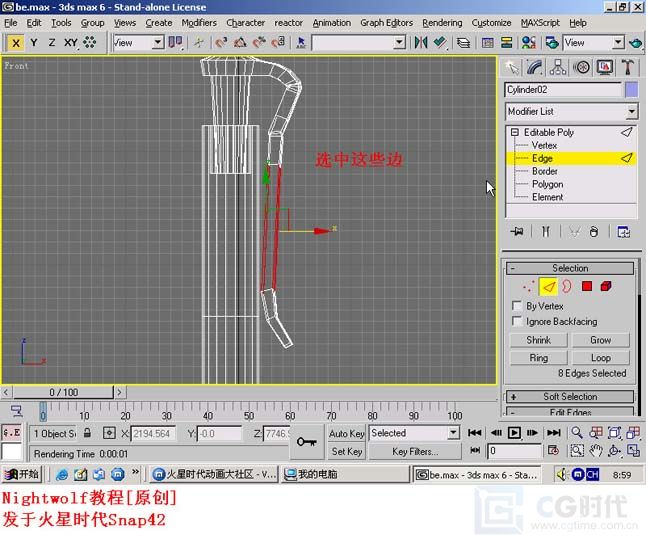Restrict to XY plane constraint
Screen dimensions: 646x539
(x=71, y=43)
